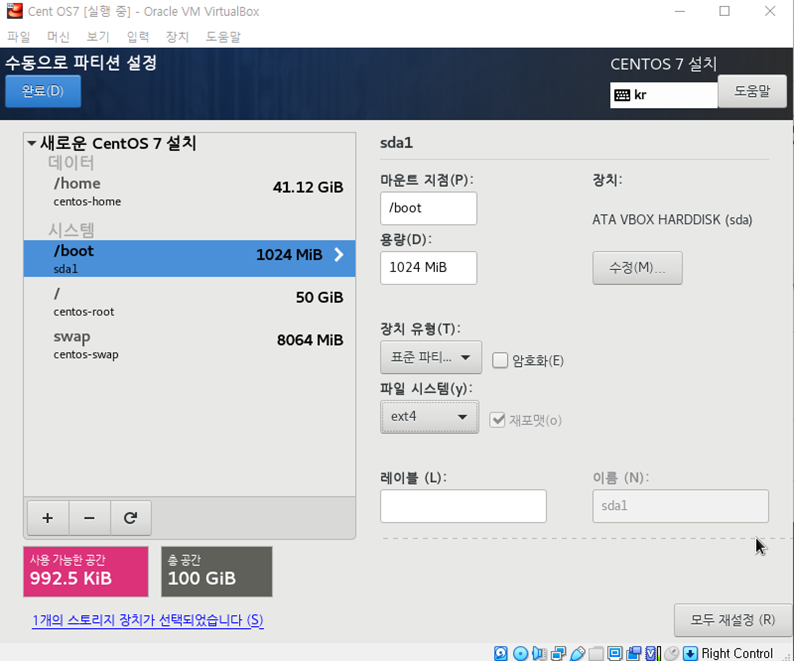This screenshot has height=661, width=794.
Task: Click the ATA VBOX HARDDISK (sda) text
Action: [672, 220]
